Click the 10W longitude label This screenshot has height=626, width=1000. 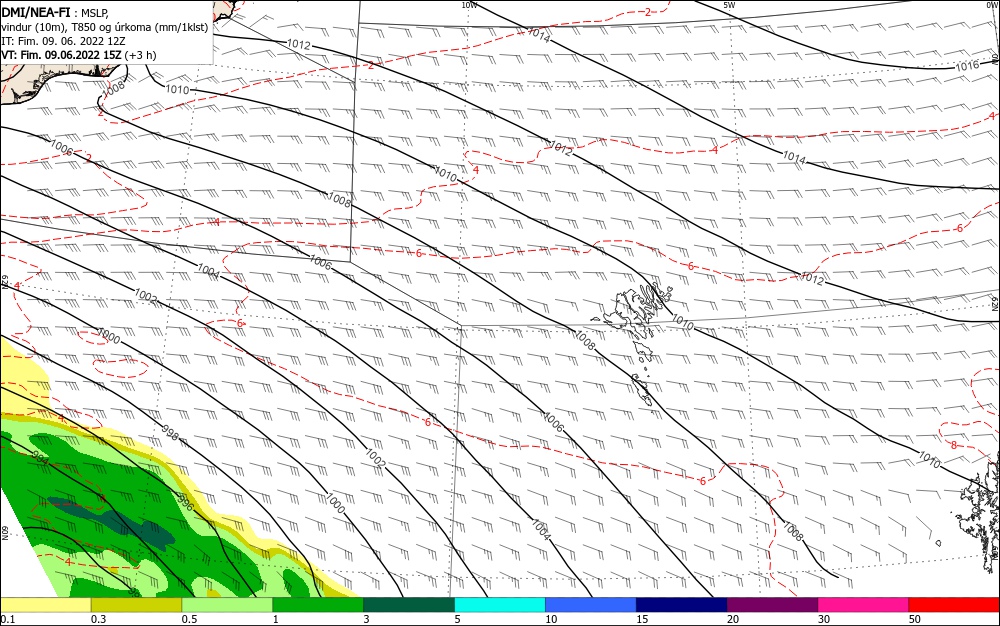click(x=469, y=5)
